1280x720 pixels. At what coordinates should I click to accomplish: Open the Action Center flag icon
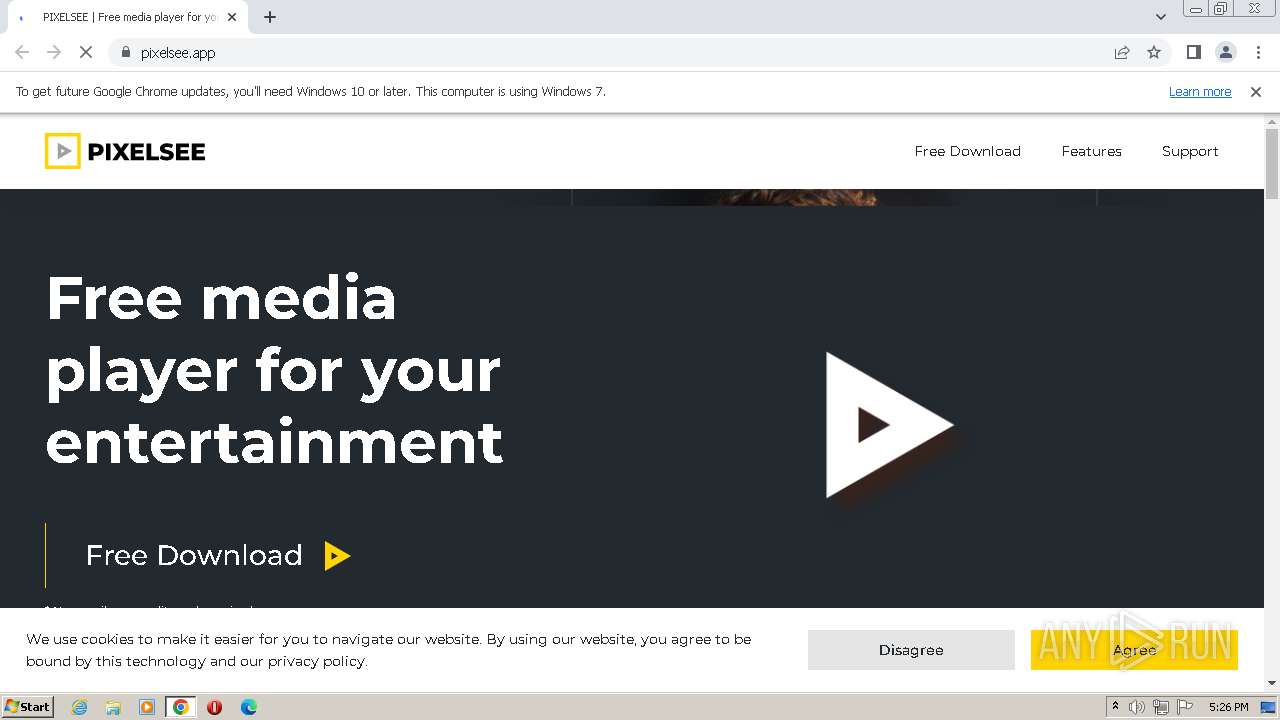1185,707
